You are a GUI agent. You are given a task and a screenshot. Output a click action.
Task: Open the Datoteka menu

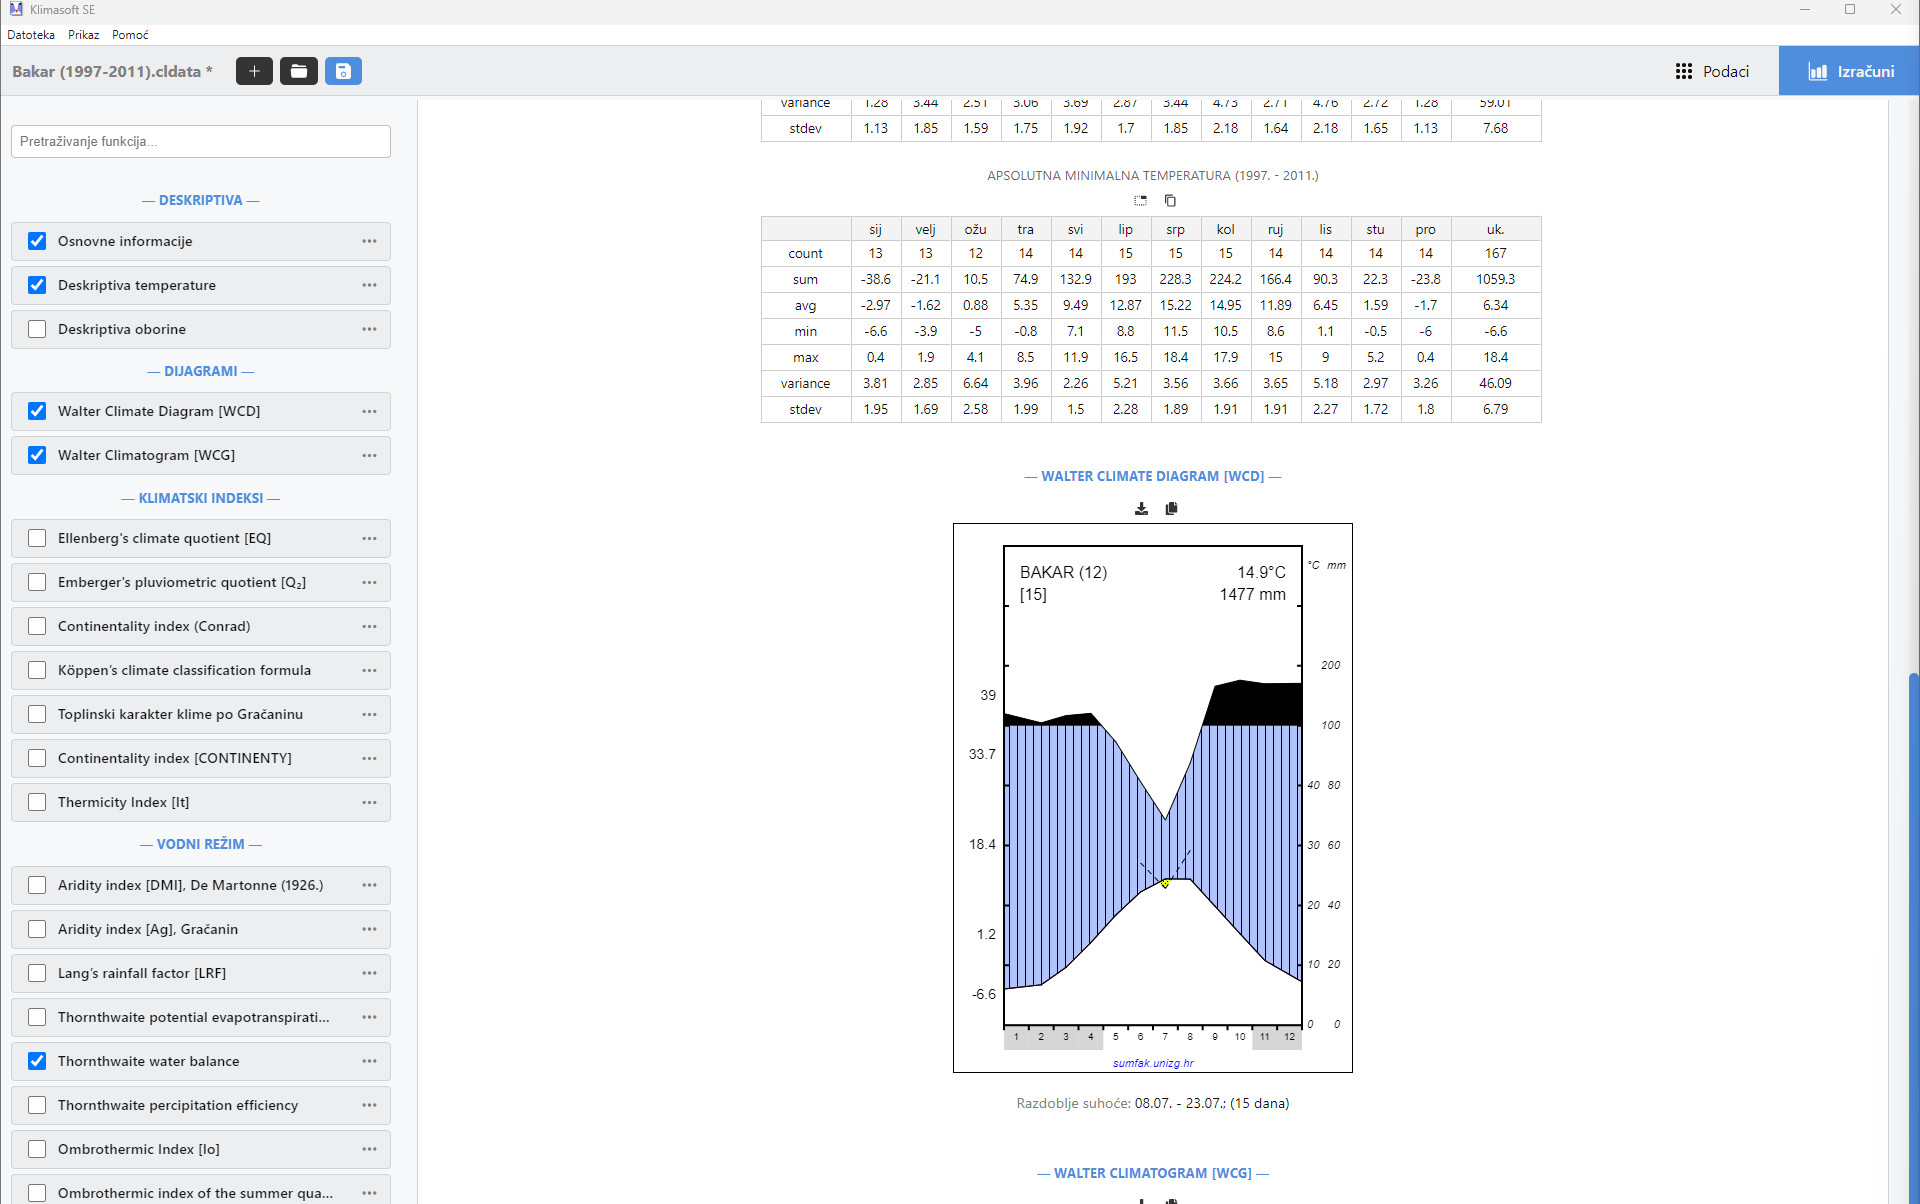coord(31,35)
